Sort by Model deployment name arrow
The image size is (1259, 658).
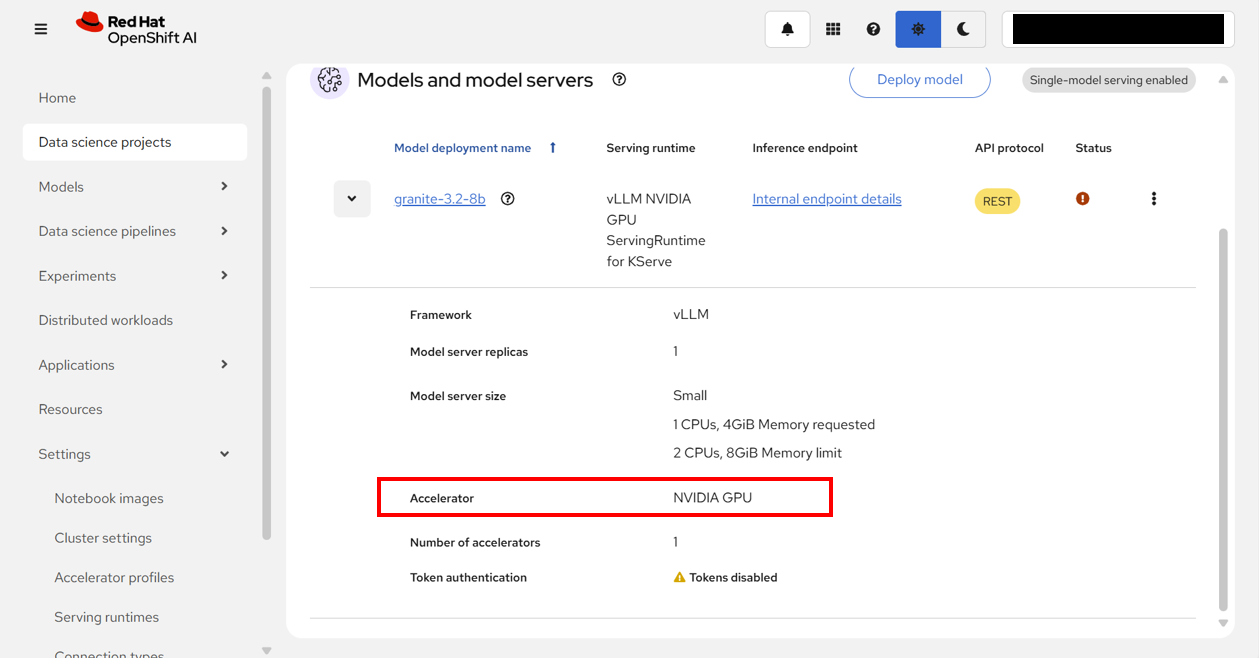[x=552, y=148]
